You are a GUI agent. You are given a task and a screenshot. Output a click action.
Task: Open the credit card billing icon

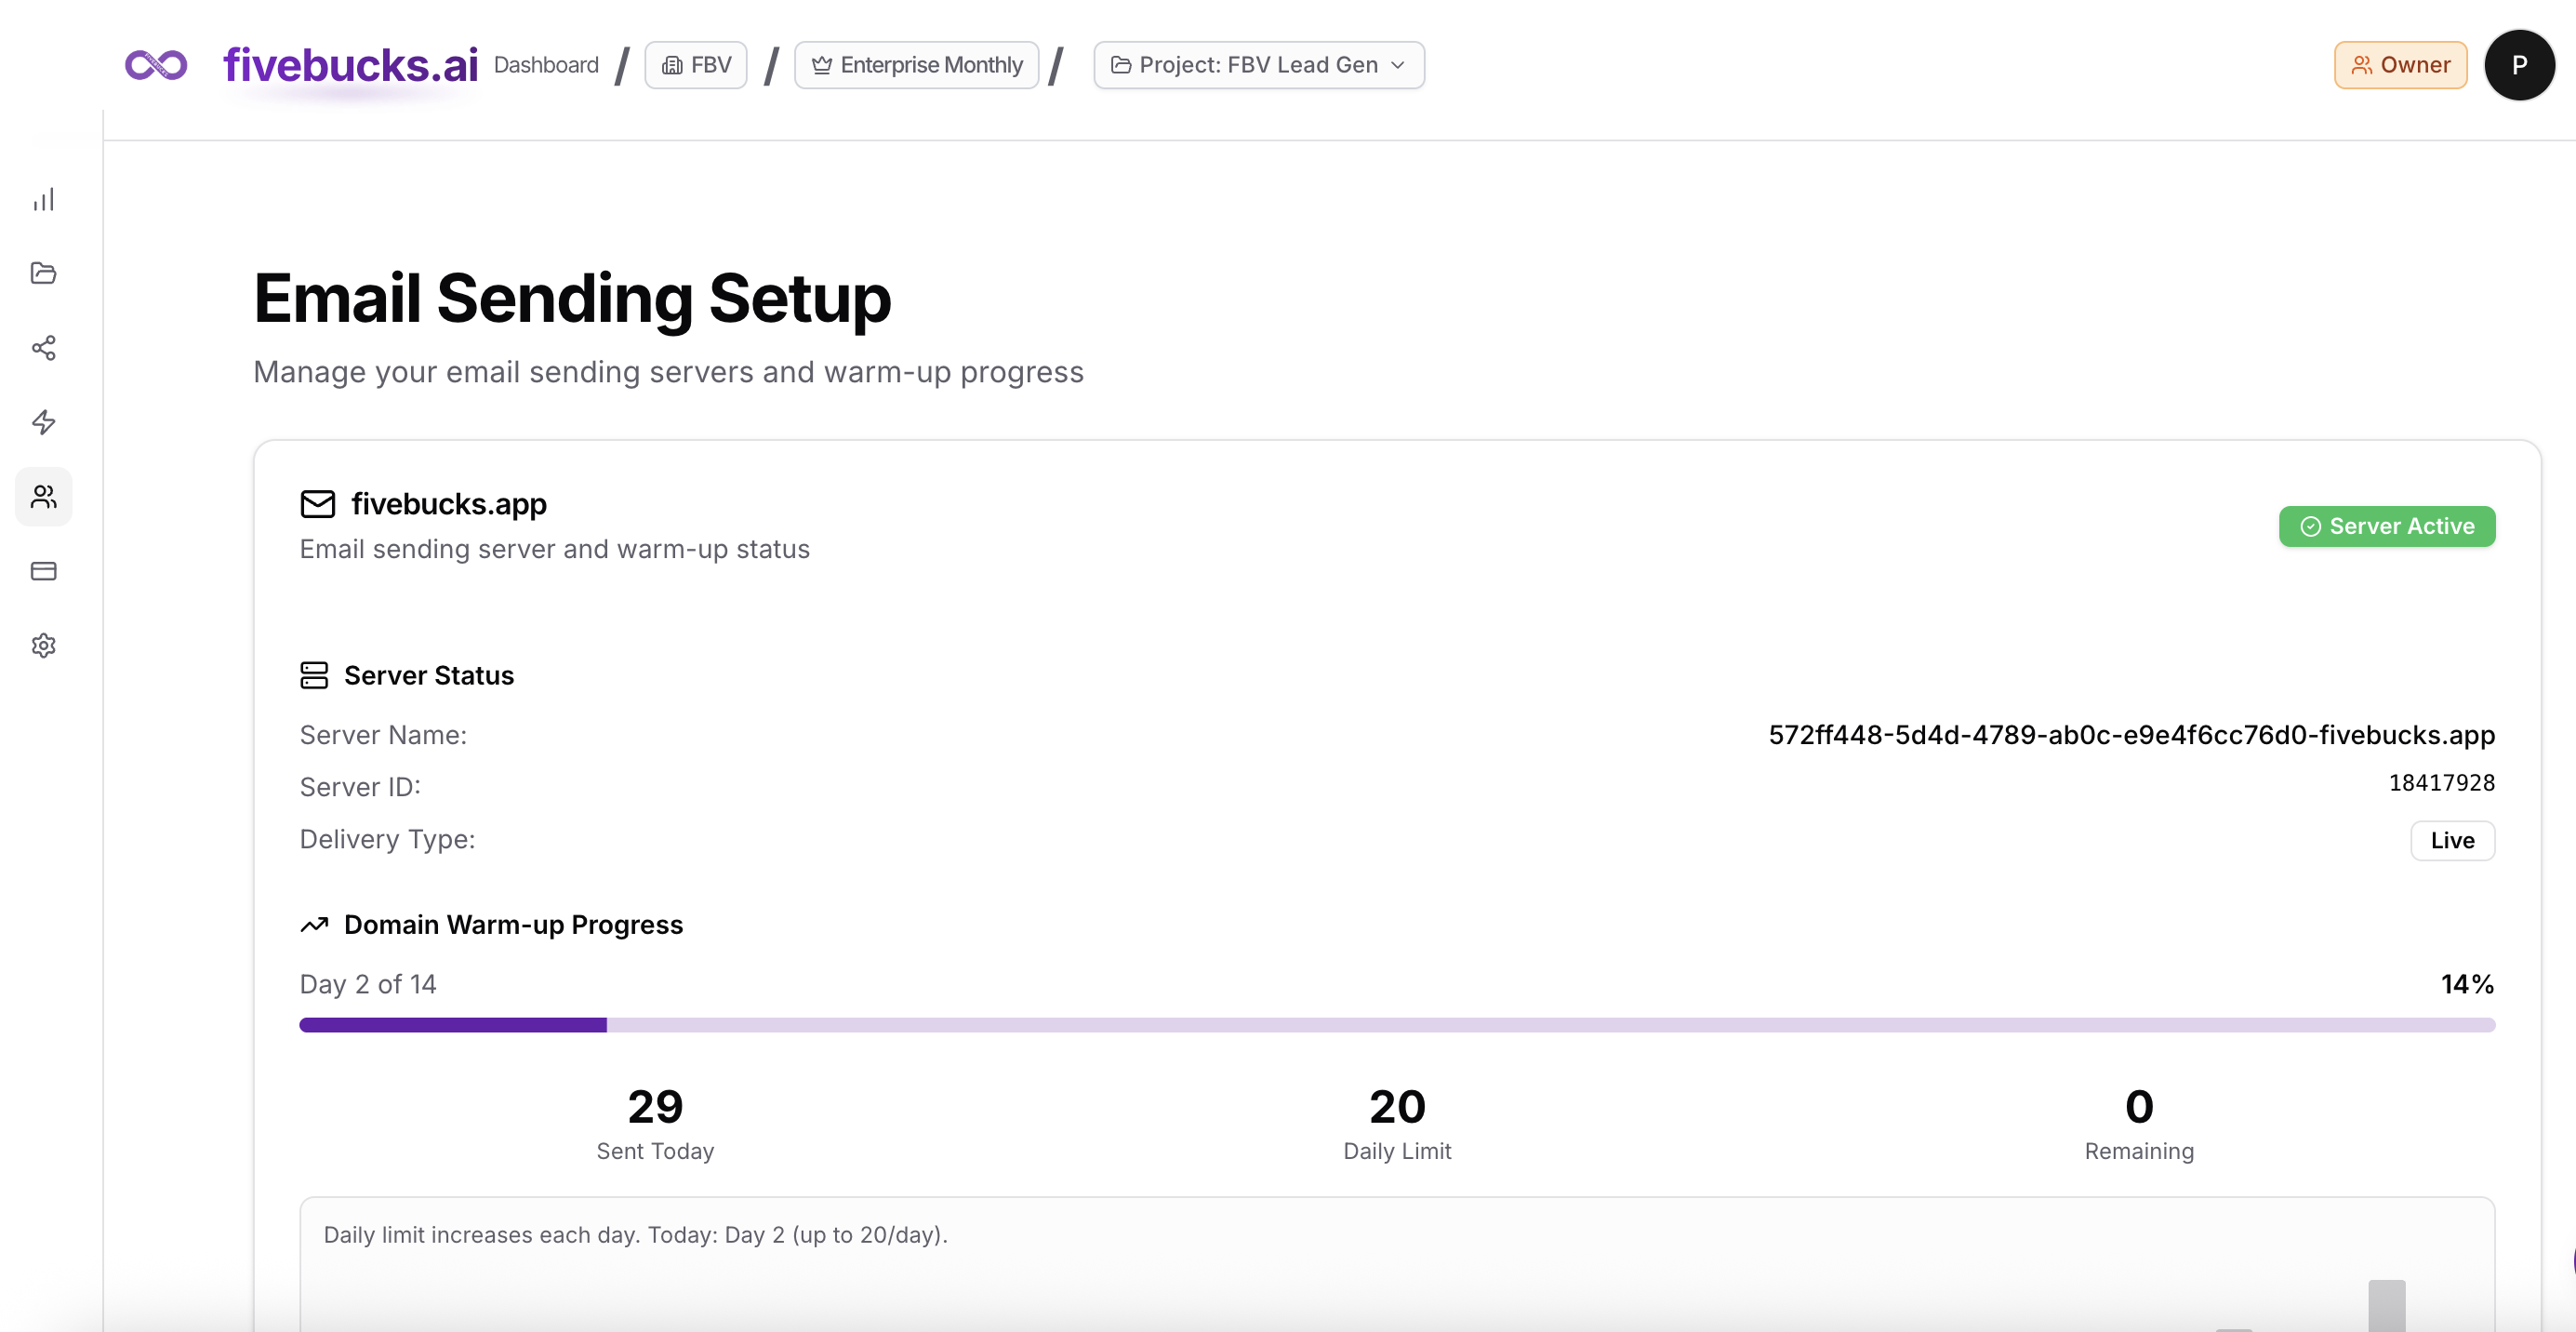(x=43, y=571)
